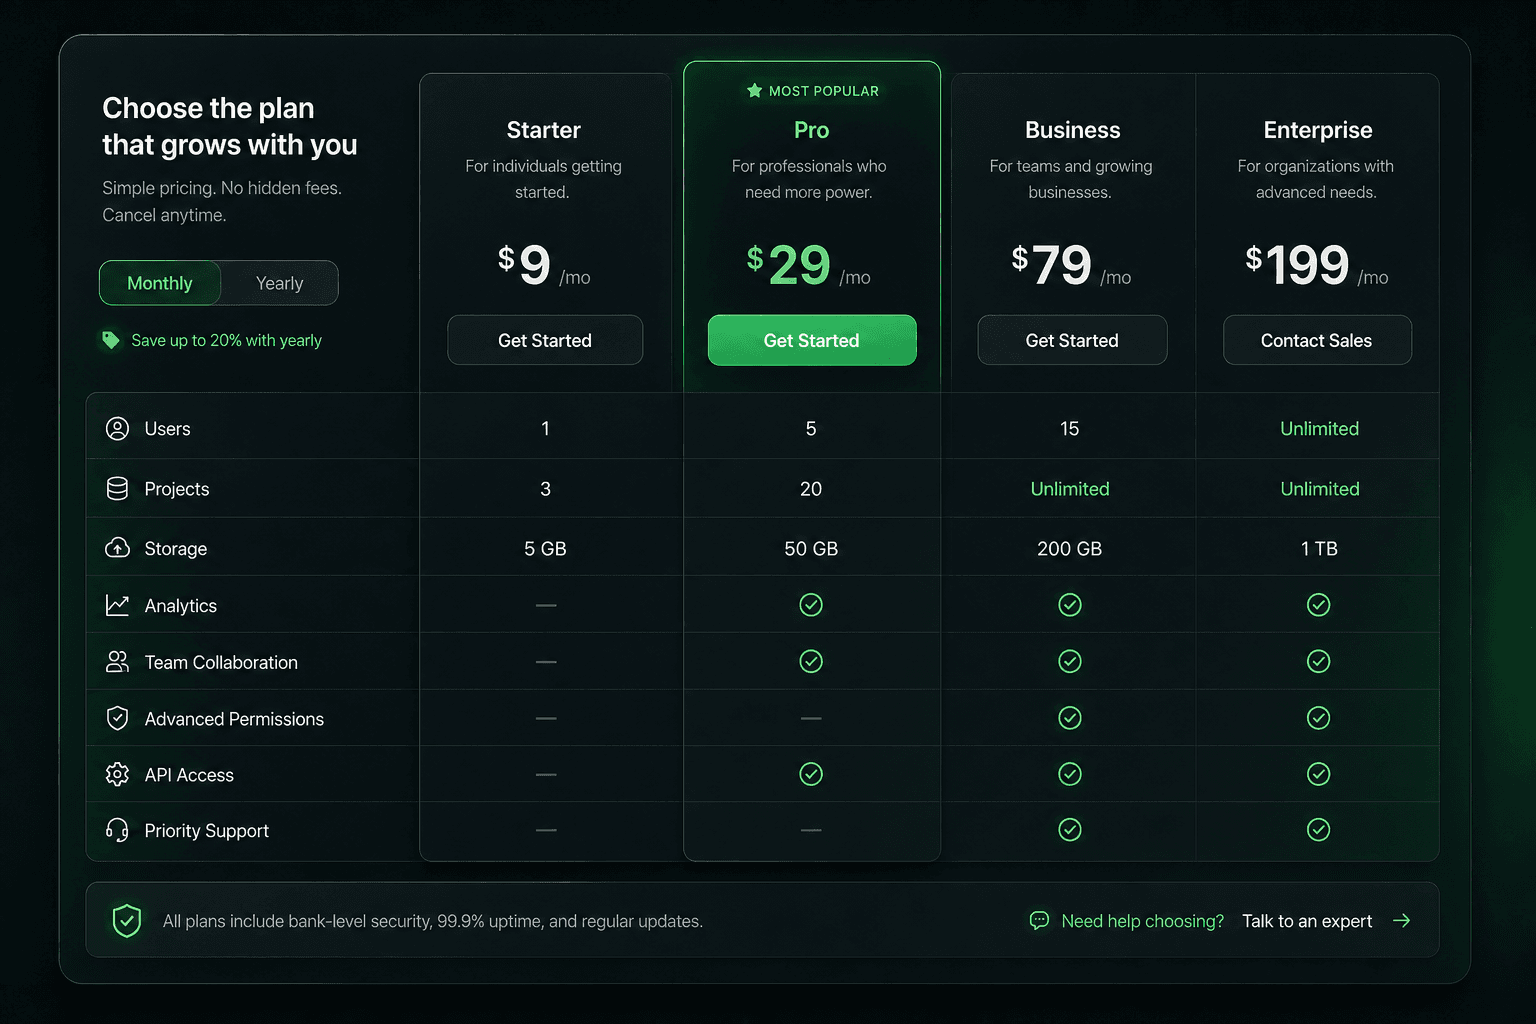Click the Priority Support headset icon
This screenshot has height=1024, width=1536.
117,830
